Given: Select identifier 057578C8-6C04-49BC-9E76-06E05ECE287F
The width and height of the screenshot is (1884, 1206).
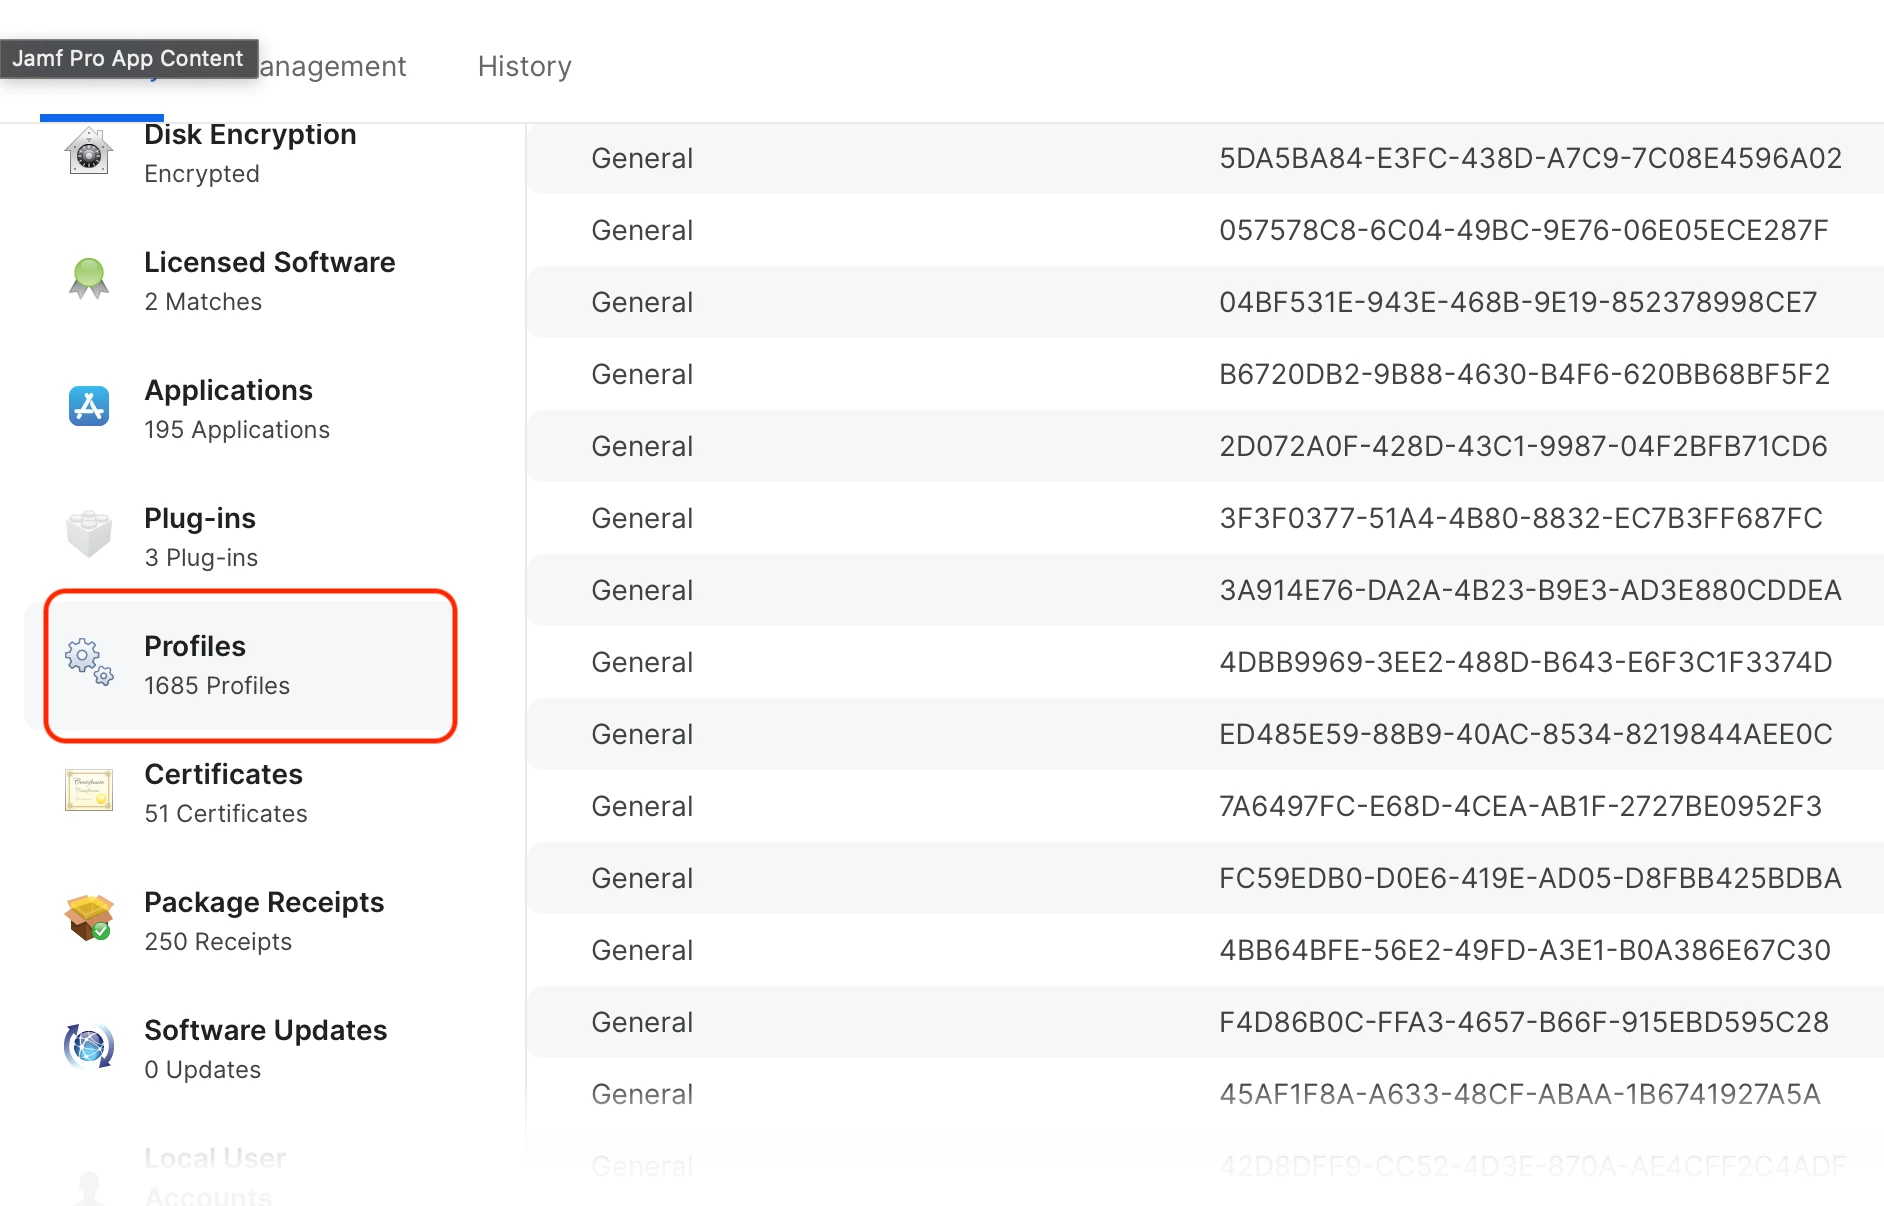Looking at the screenshot, I should click(1523, 230).
